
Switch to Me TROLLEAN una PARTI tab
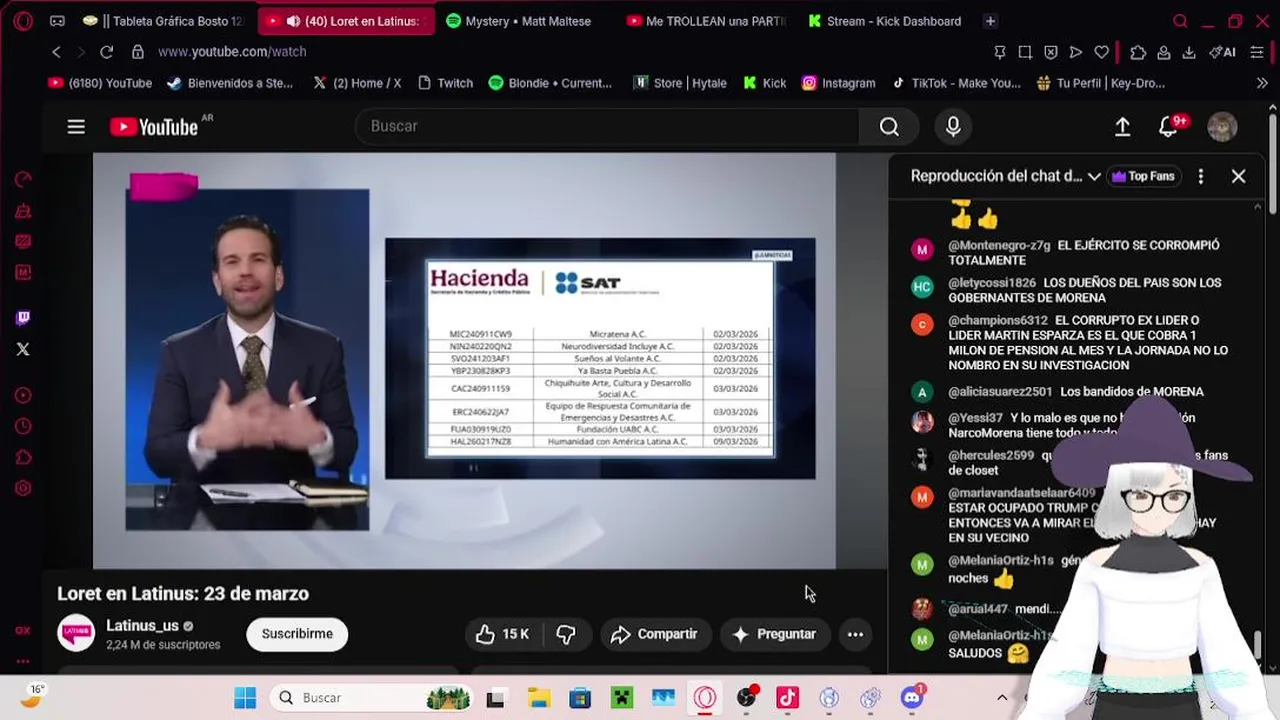pyautogui.click(x=707, y=21)
